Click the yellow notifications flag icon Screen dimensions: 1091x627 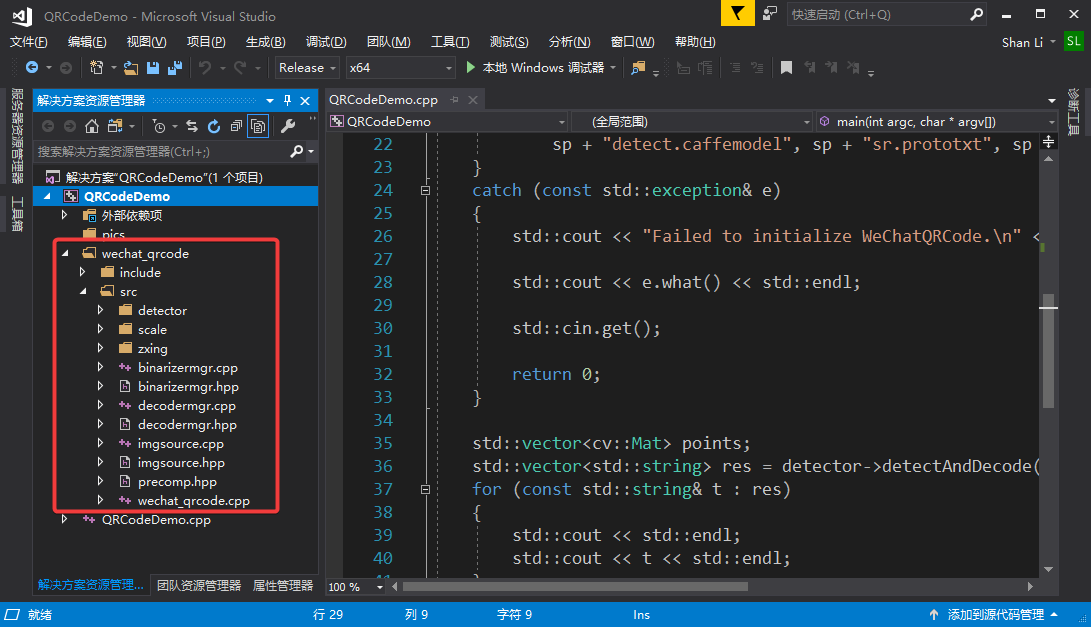pos(737,14)
